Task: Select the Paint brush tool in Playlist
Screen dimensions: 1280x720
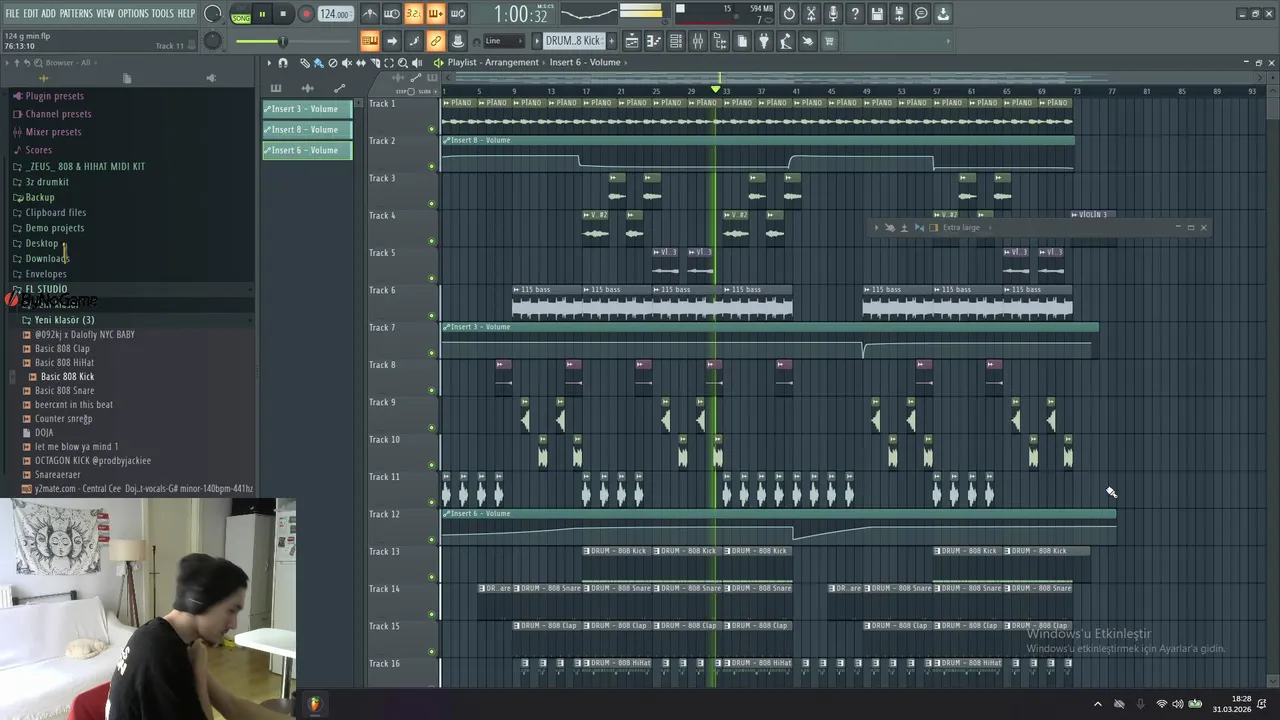Action: 319,63
